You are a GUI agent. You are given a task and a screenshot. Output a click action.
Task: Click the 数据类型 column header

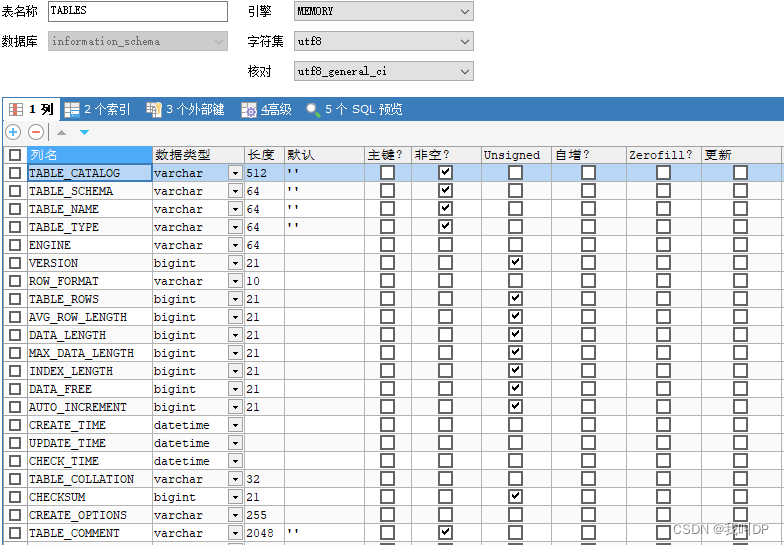198,155
